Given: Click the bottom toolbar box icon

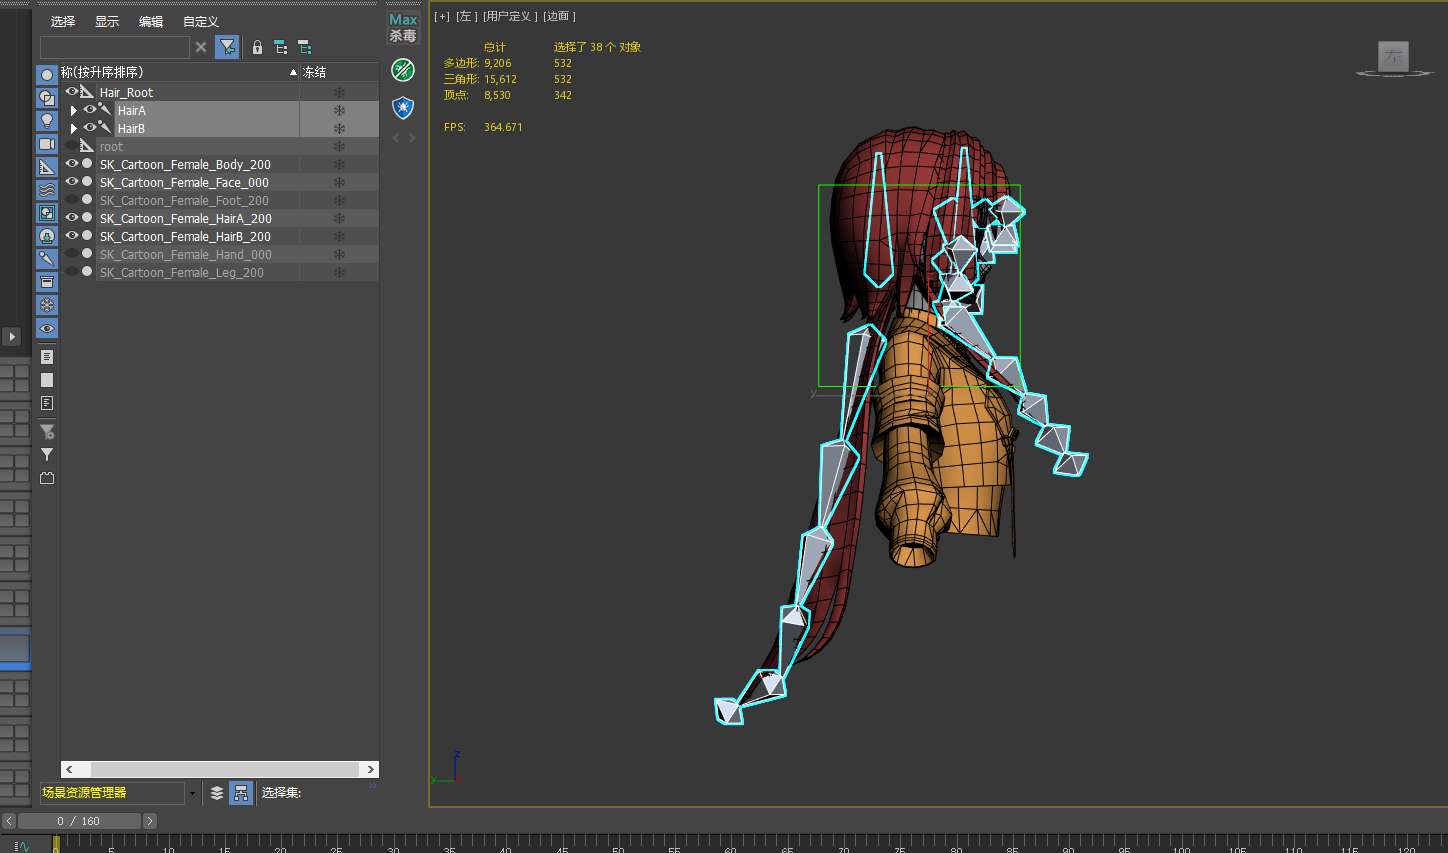Looking at the screenshot, I should [47, 478].
